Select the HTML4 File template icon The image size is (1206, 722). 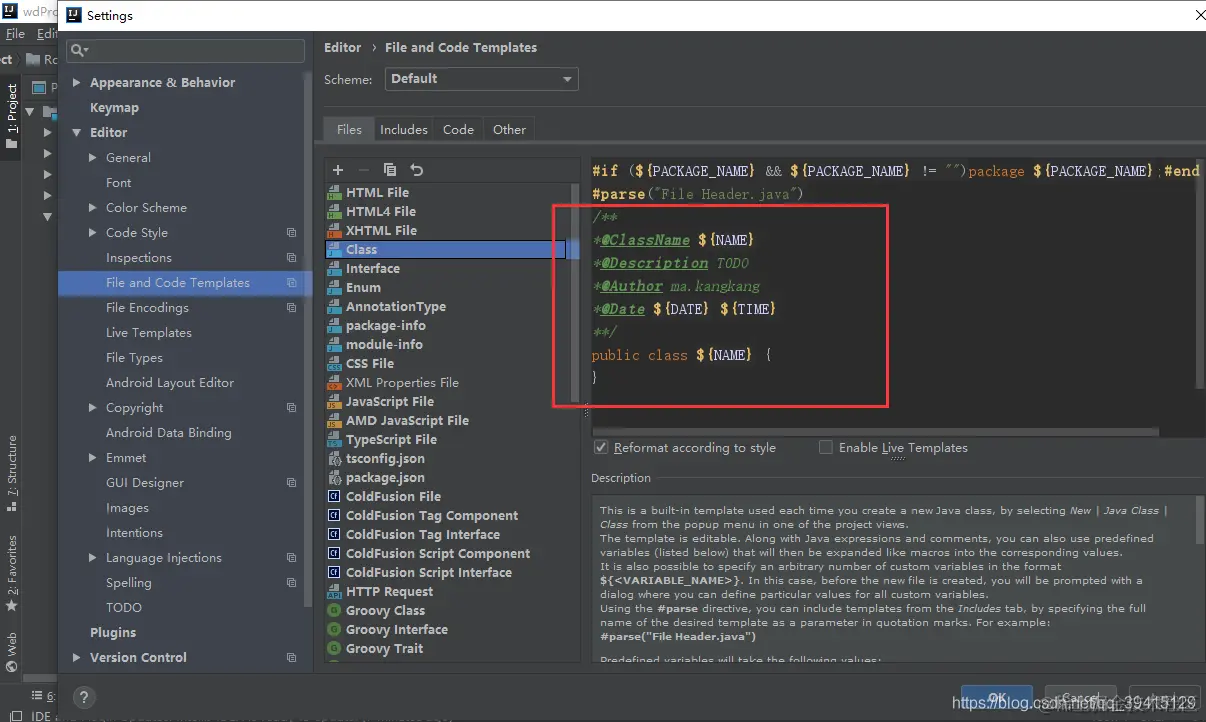tap(334, 212)
